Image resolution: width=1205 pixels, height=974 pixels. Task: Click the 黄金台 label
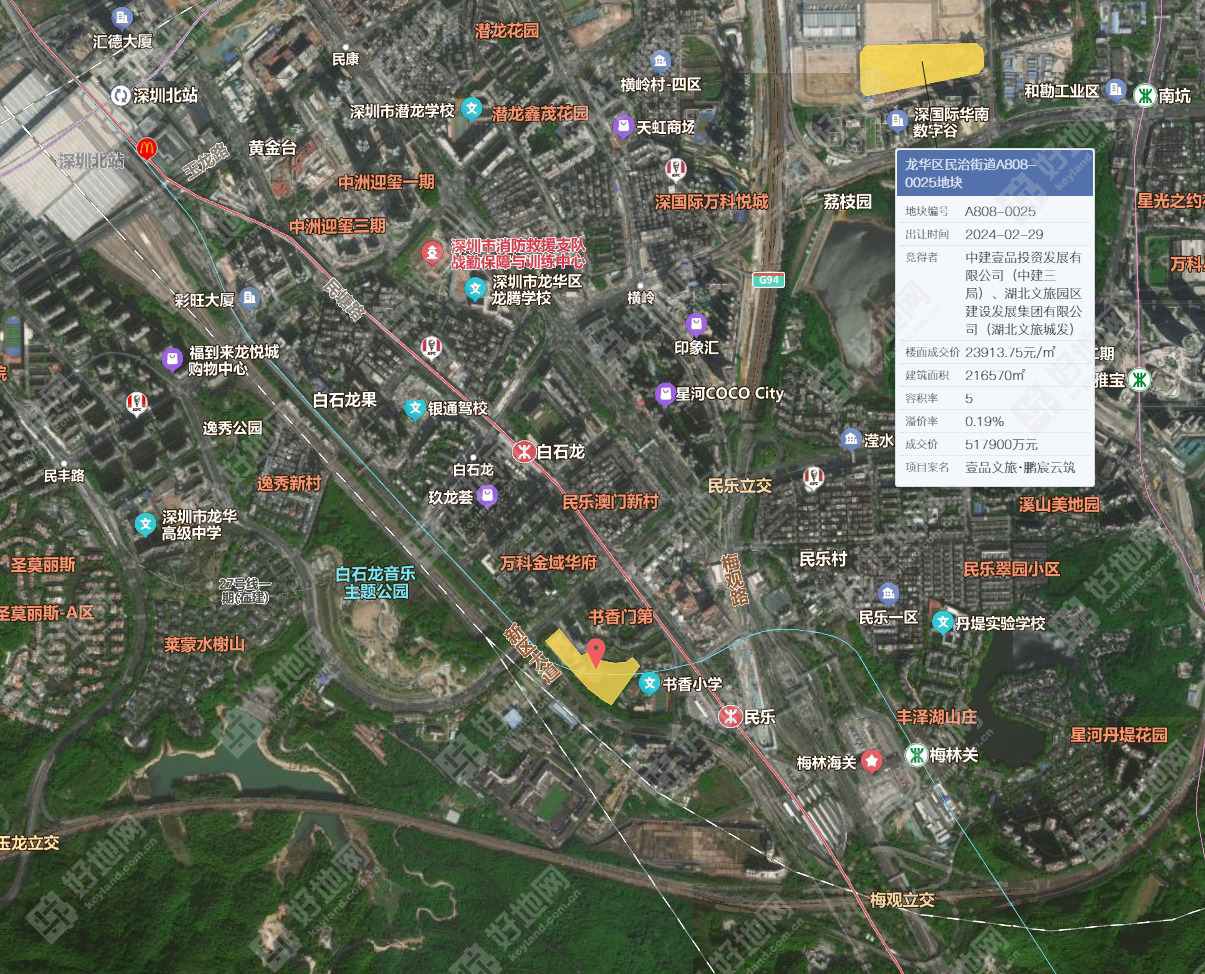pos(273,148)
